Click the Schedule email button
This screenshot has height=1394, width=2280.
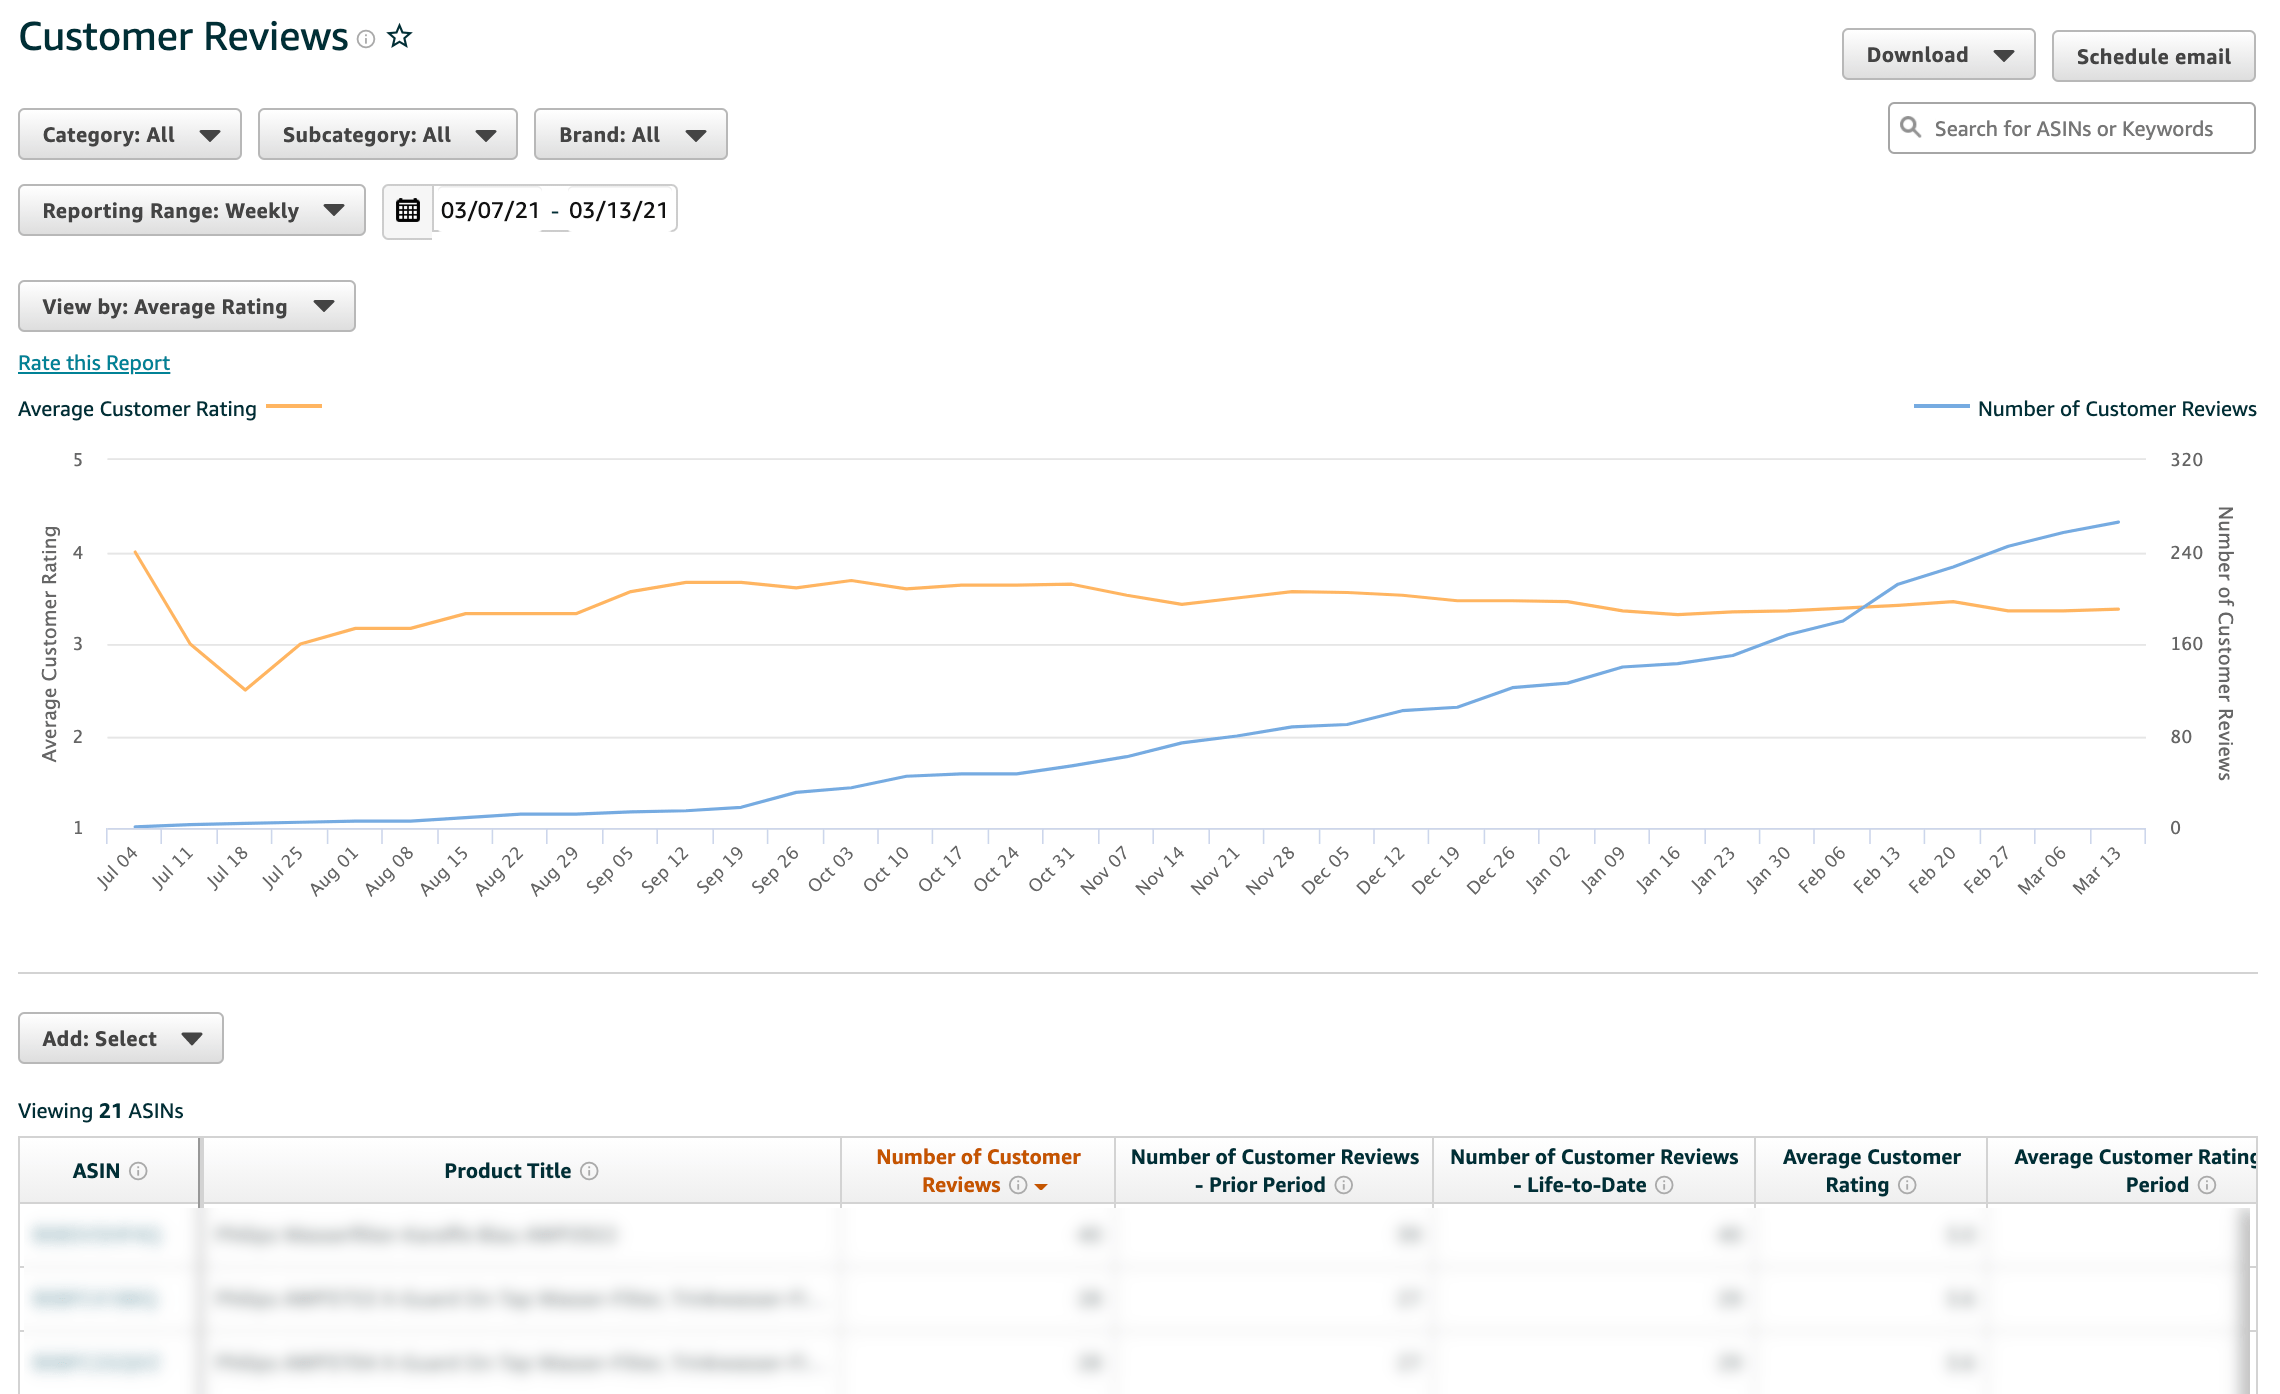(2153, 56)
